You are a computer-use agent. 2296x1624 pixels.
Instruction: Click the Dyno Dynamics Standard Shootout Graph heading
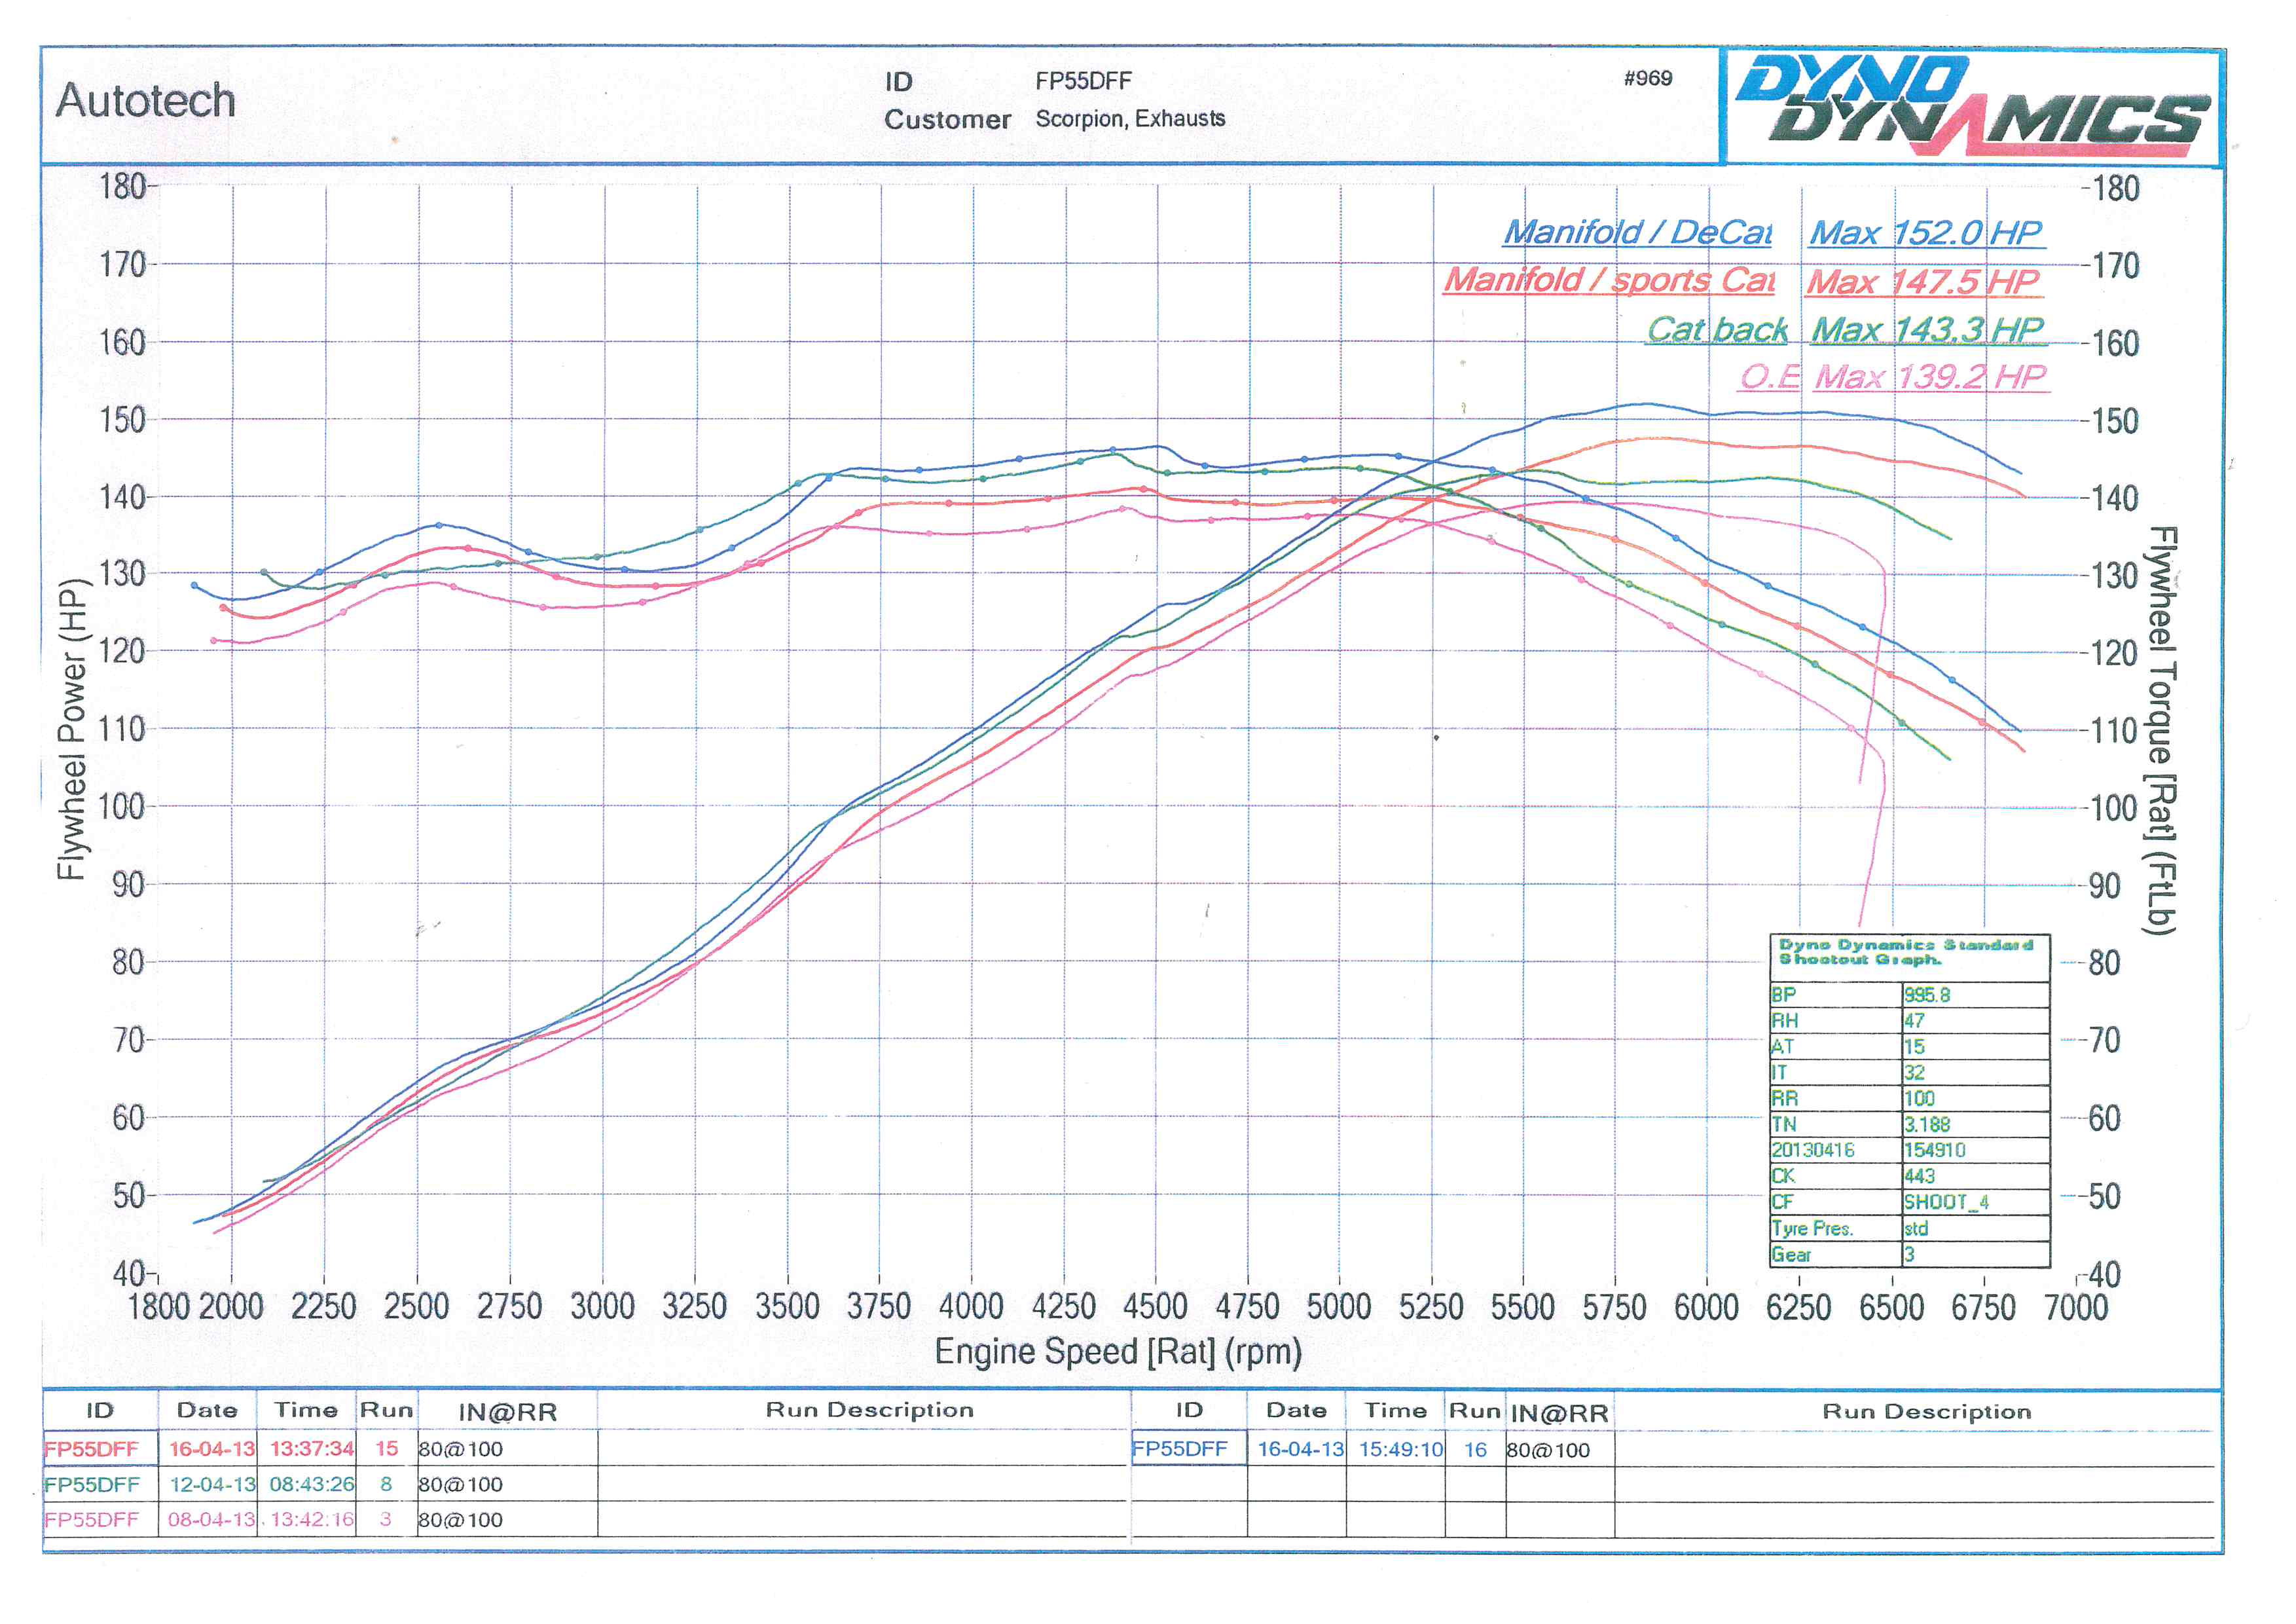click(1906, 952)
